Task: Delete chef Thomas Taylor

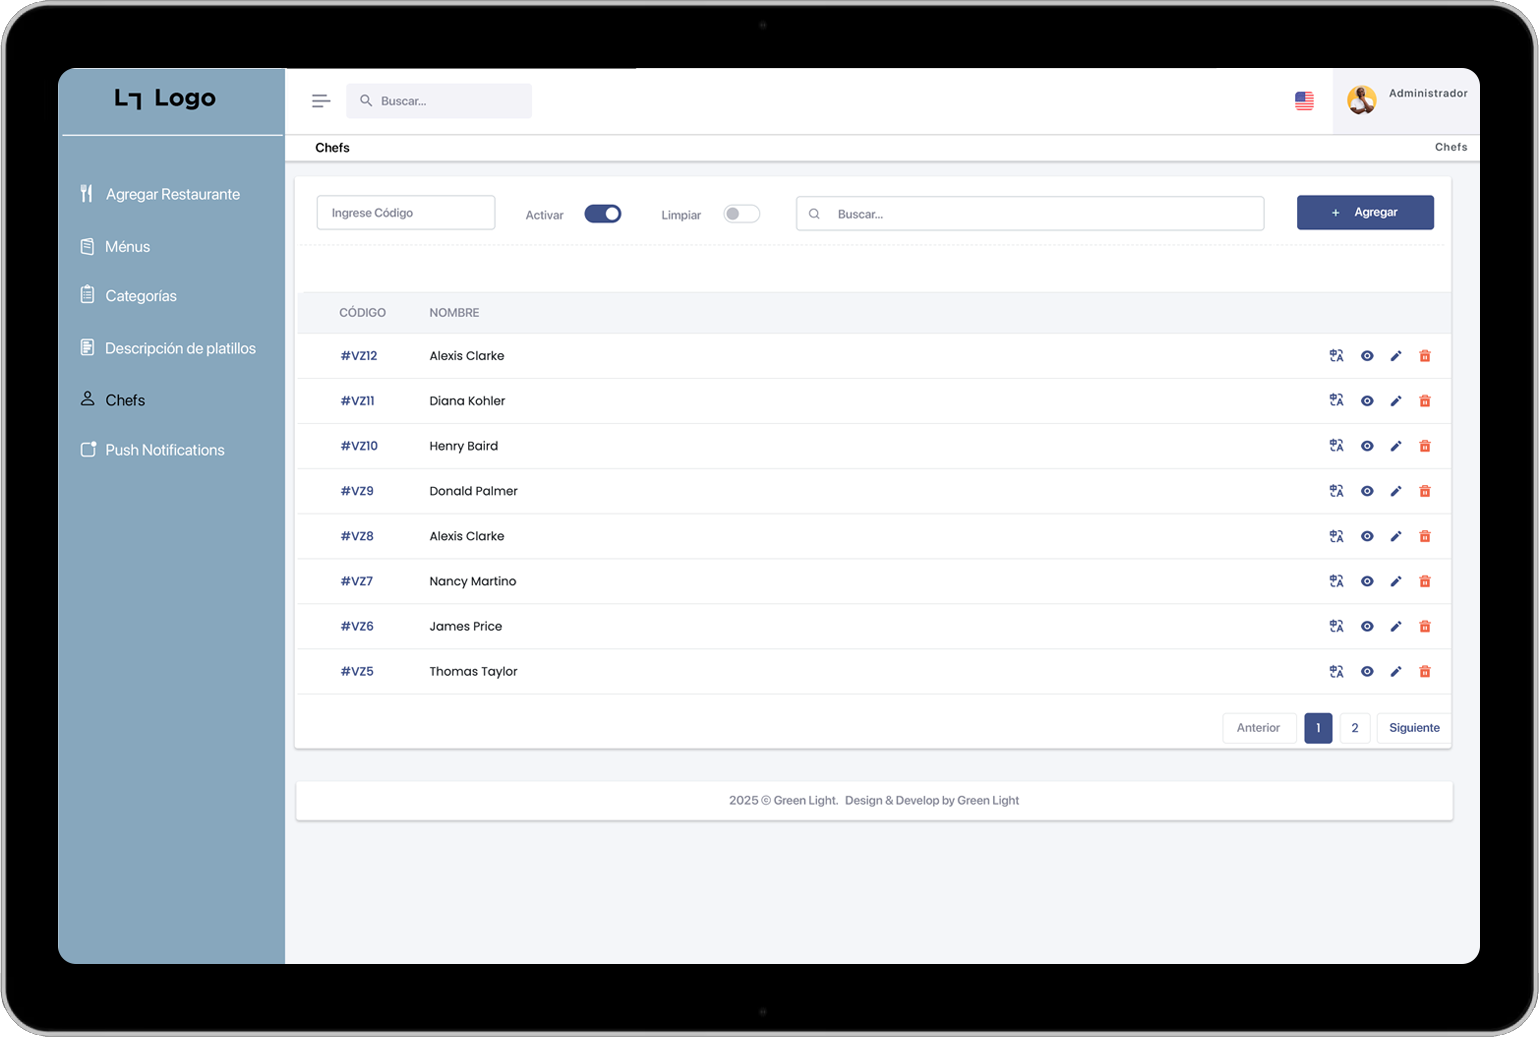Action: [x=1425, y=672]
